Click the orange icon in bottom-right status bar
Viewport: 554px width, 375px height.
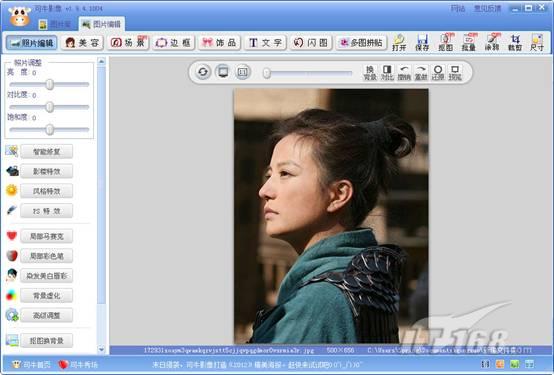point(500,364)
